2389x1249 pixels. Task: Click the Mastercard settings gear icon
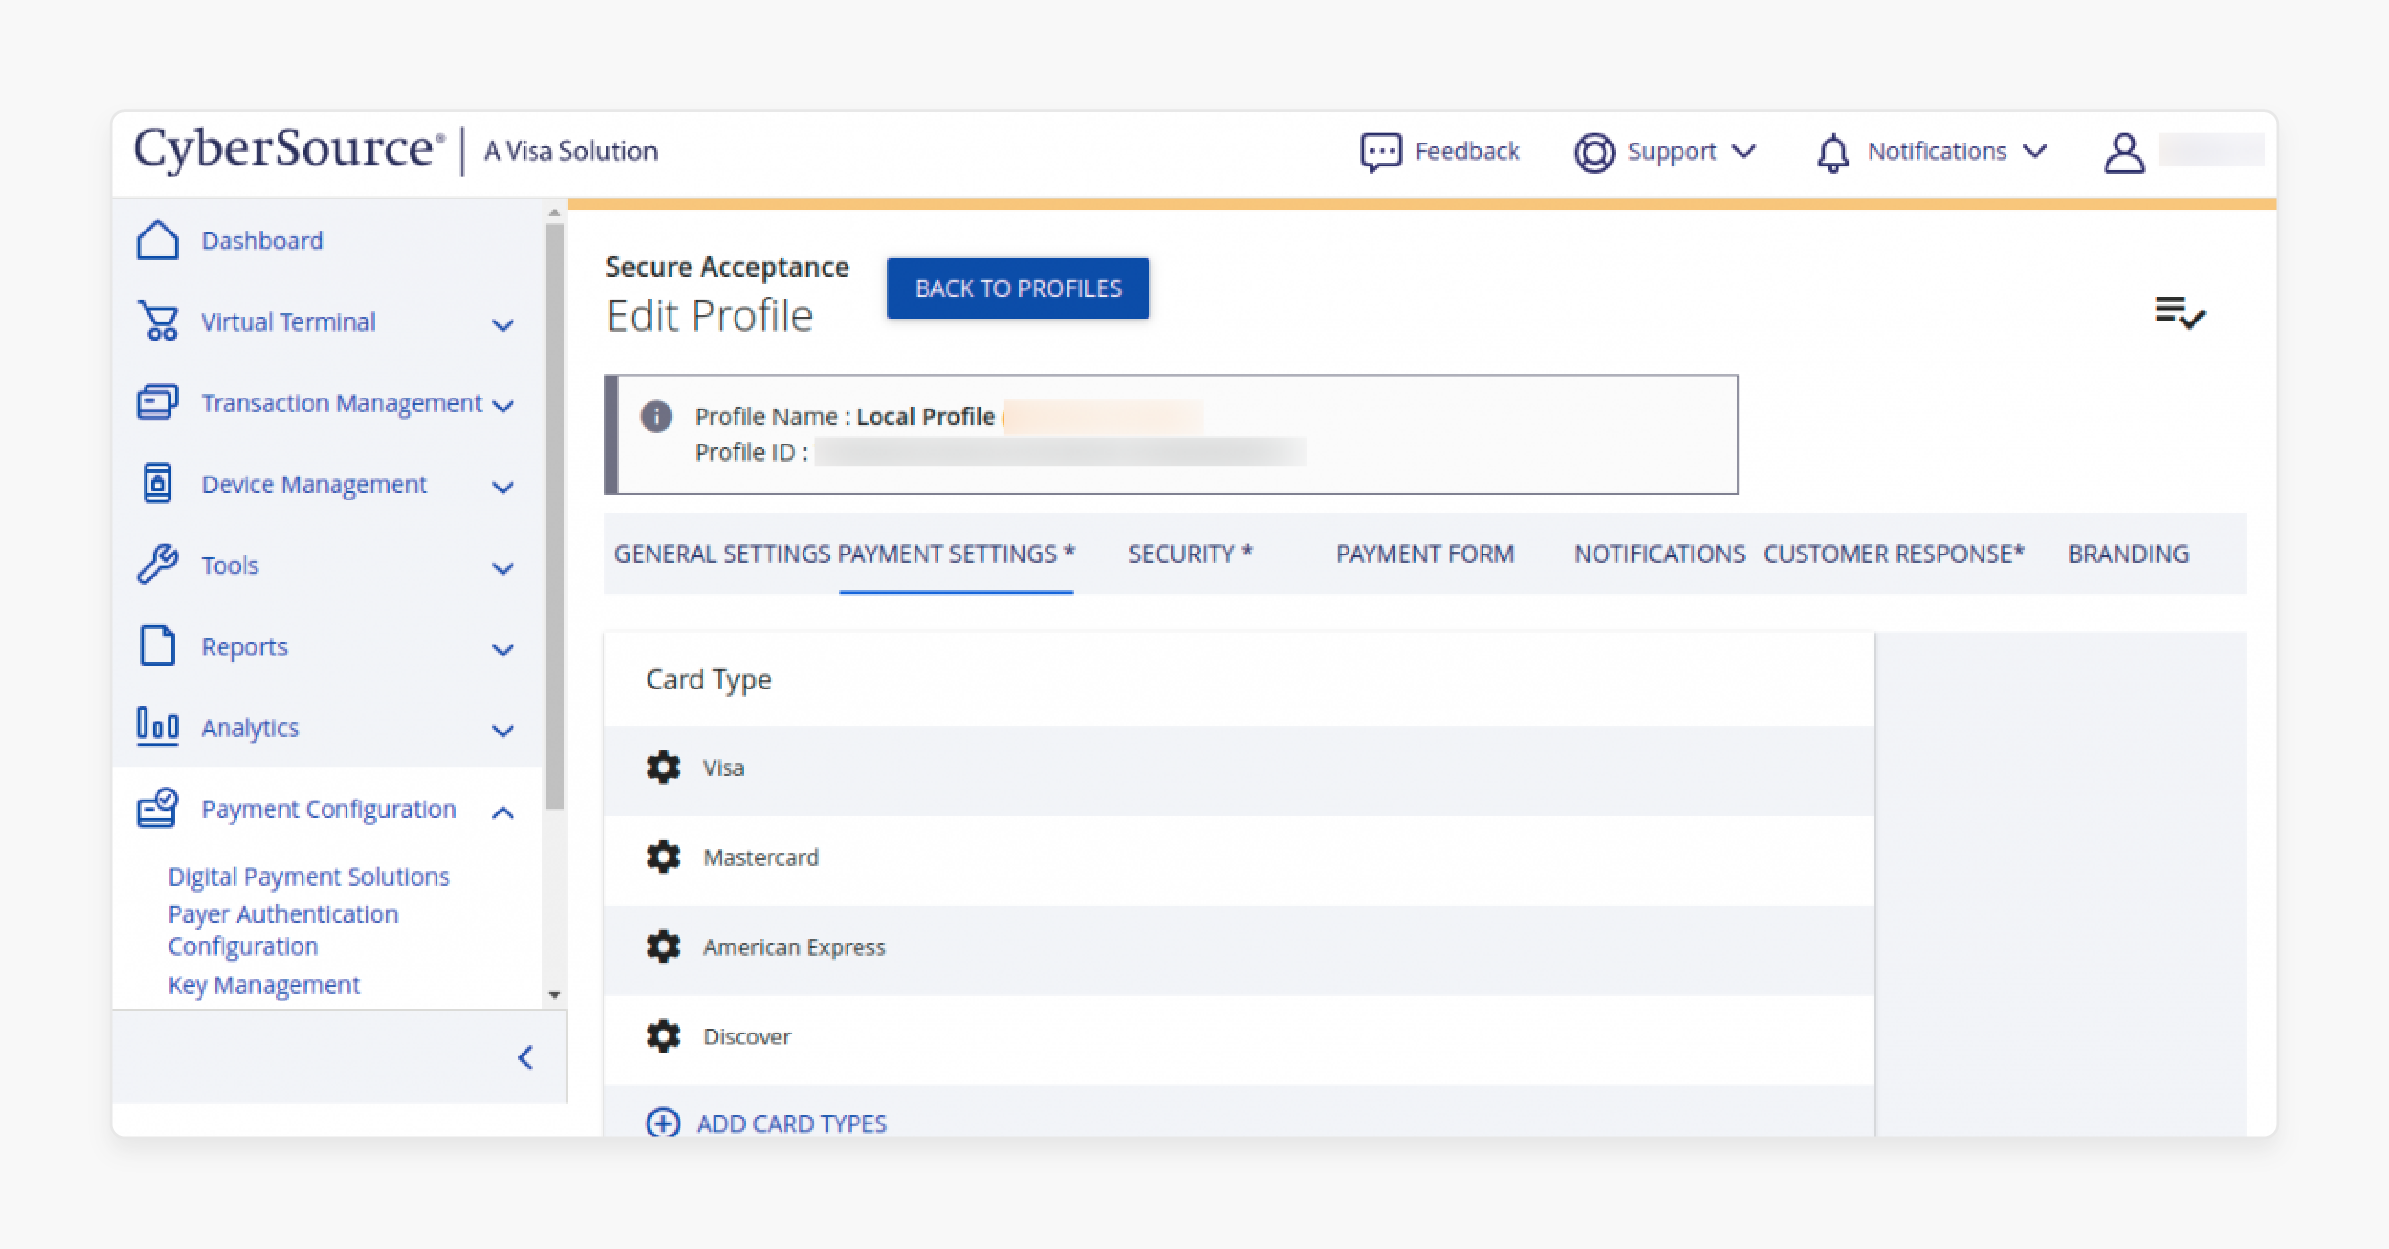point(664,855)
